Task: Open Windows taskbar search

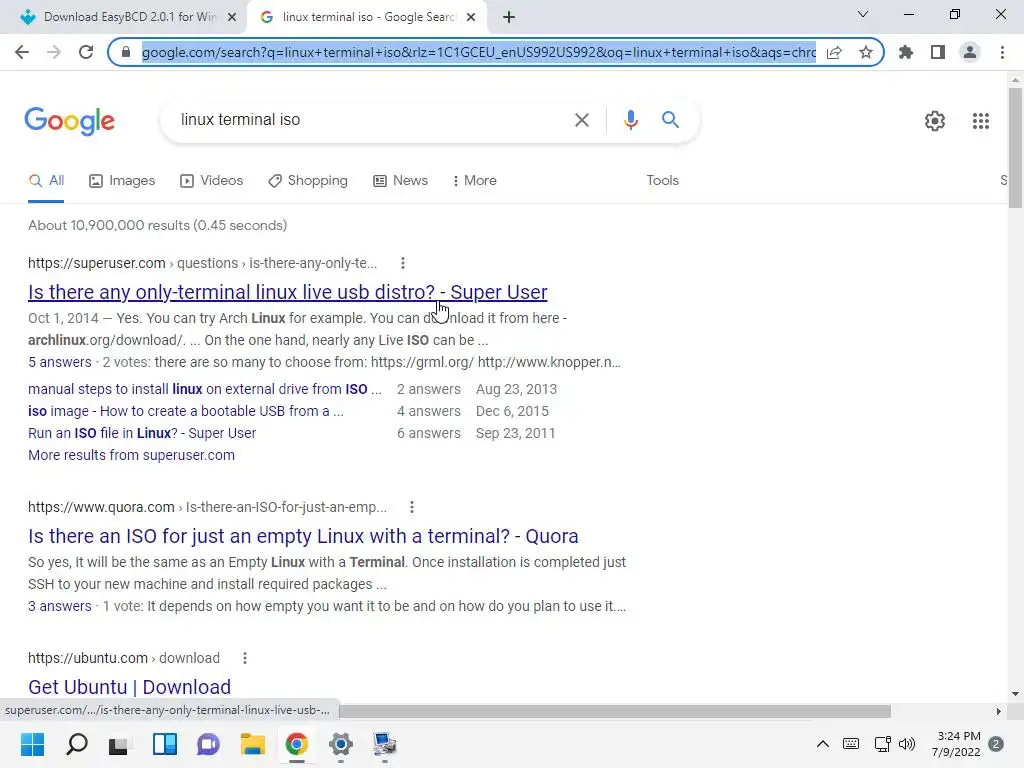Action: point(77,744)
